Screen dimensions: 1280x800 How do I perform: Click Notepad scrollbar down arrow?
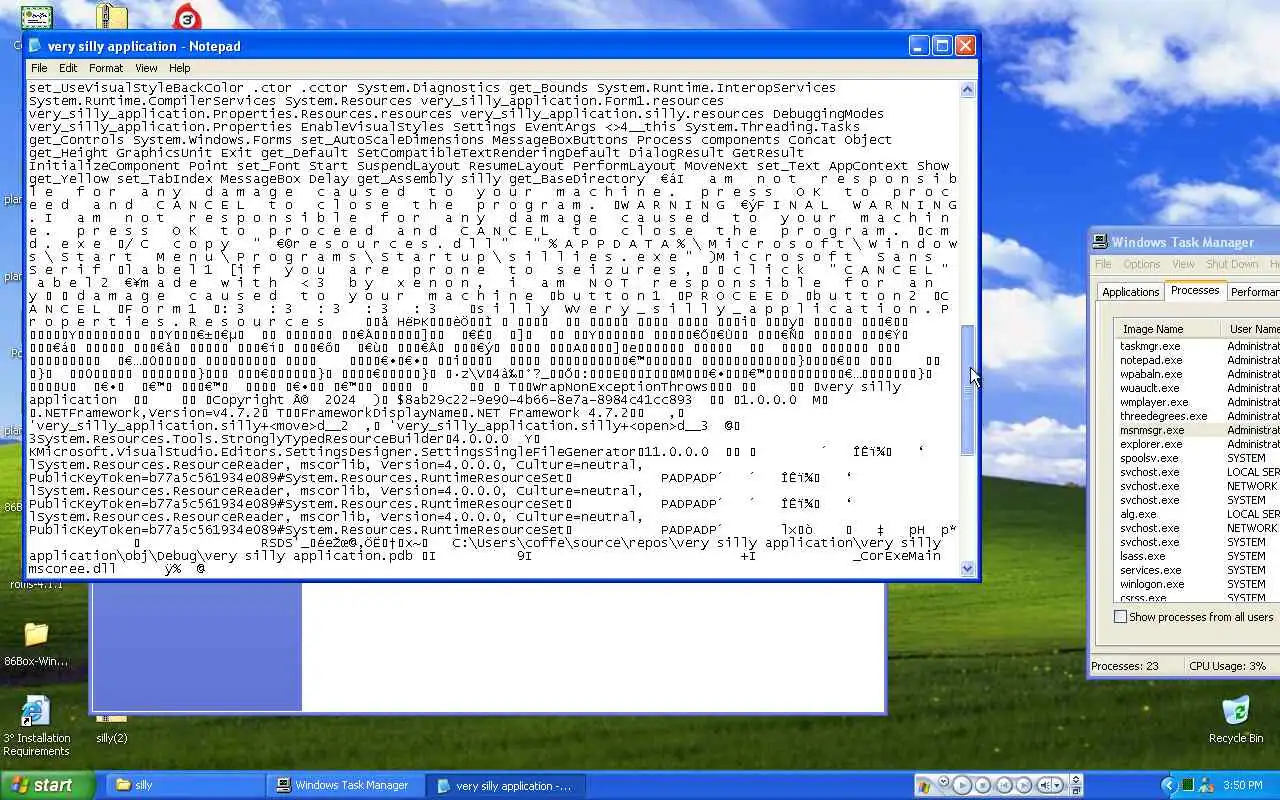pyautogui.click(x=968, y=568)
